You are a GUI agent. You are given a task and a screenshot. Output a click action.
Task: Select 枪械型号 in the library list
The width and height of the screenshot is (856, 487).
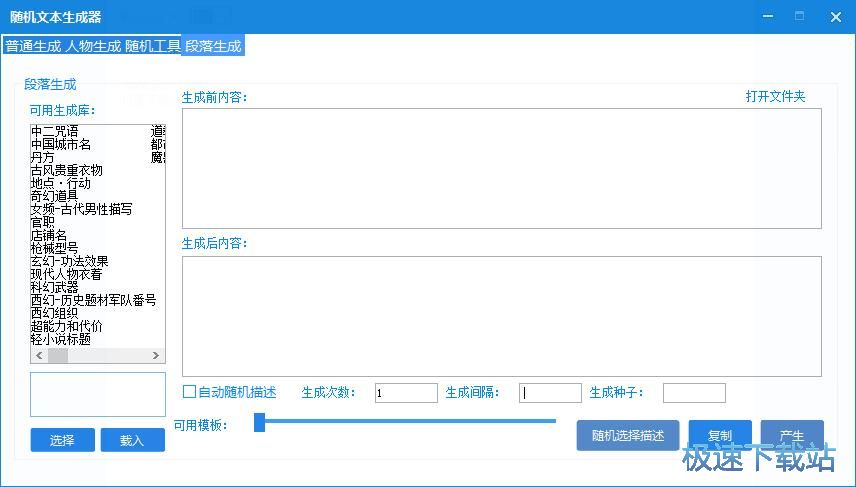coord(55,248)
